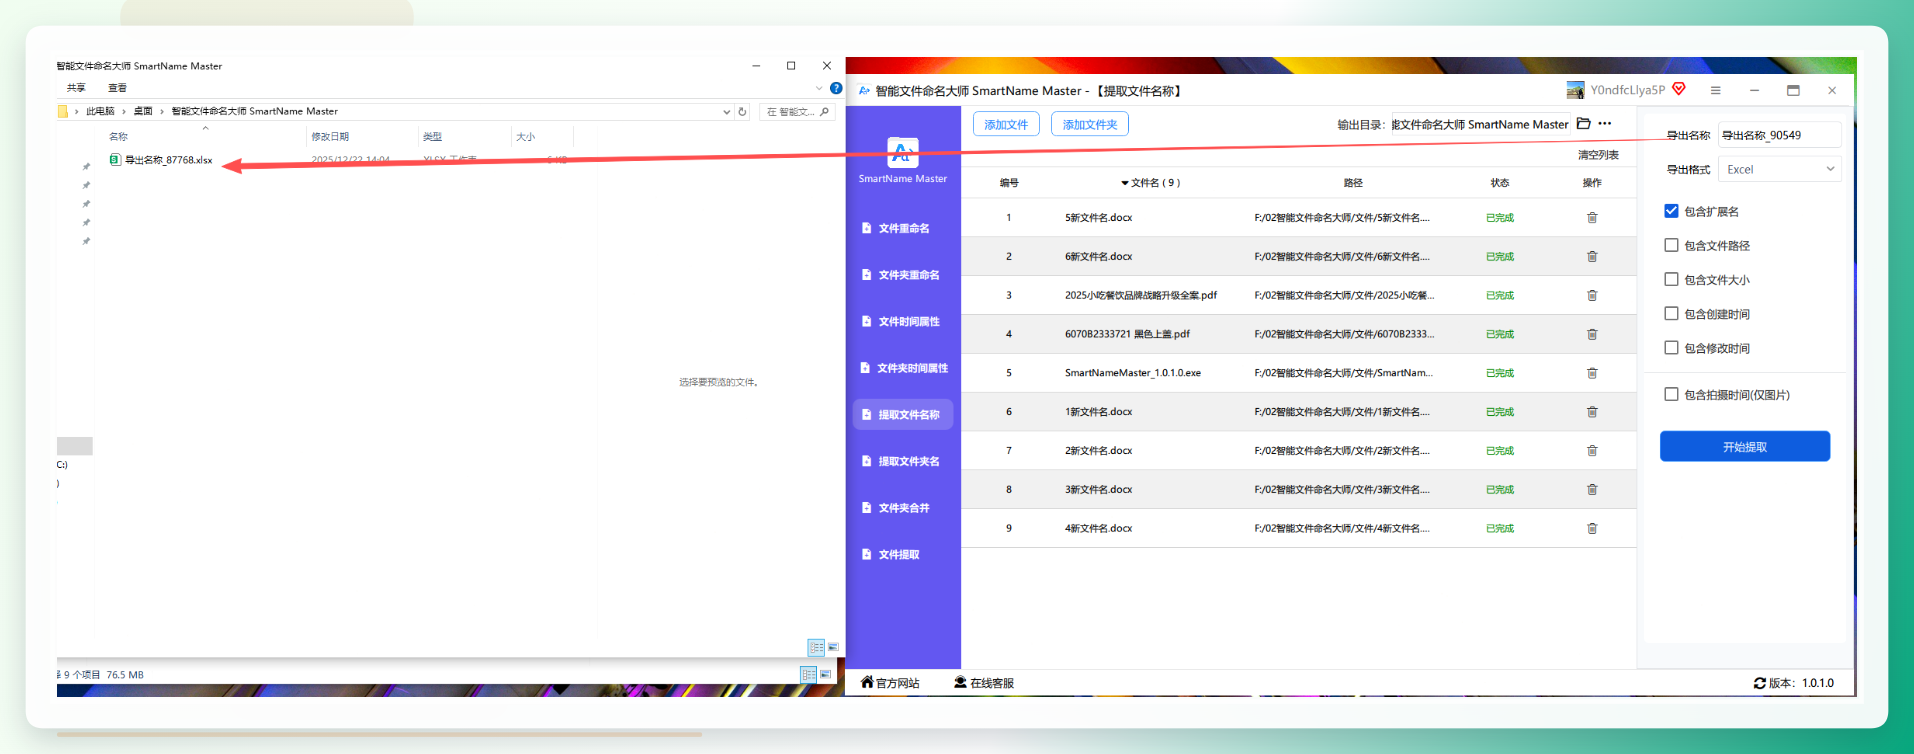Expand Explorer address bar history dropdown
The height and width of the screenshot is (754, 1914).
click(726, 112)
